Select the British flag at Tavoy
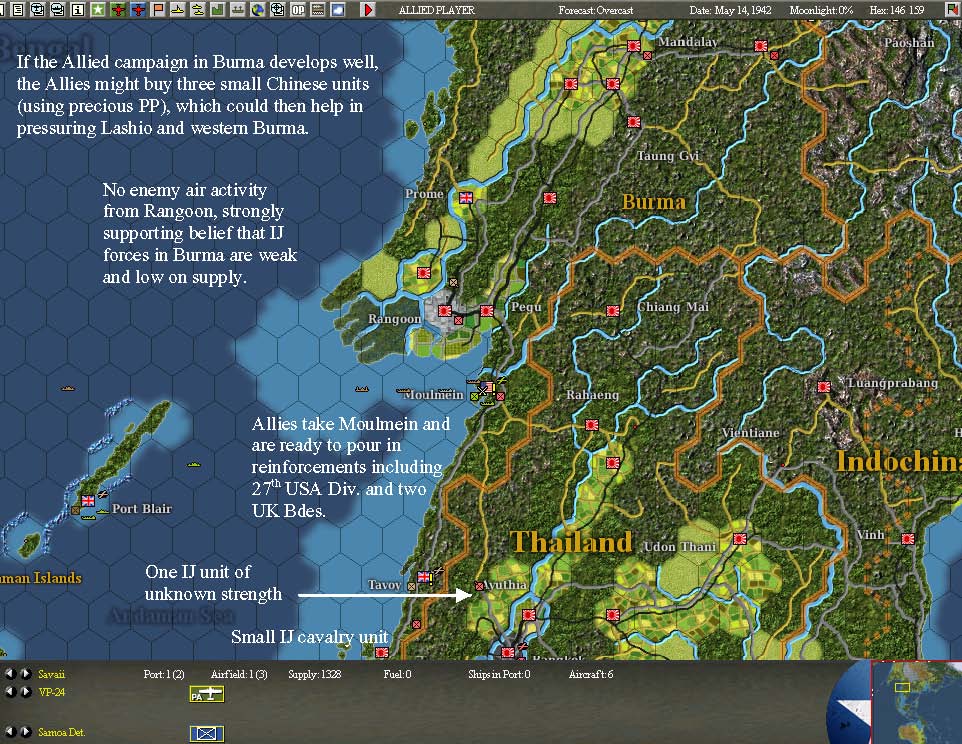The image size is (962, 744). (x=424, y=577)
